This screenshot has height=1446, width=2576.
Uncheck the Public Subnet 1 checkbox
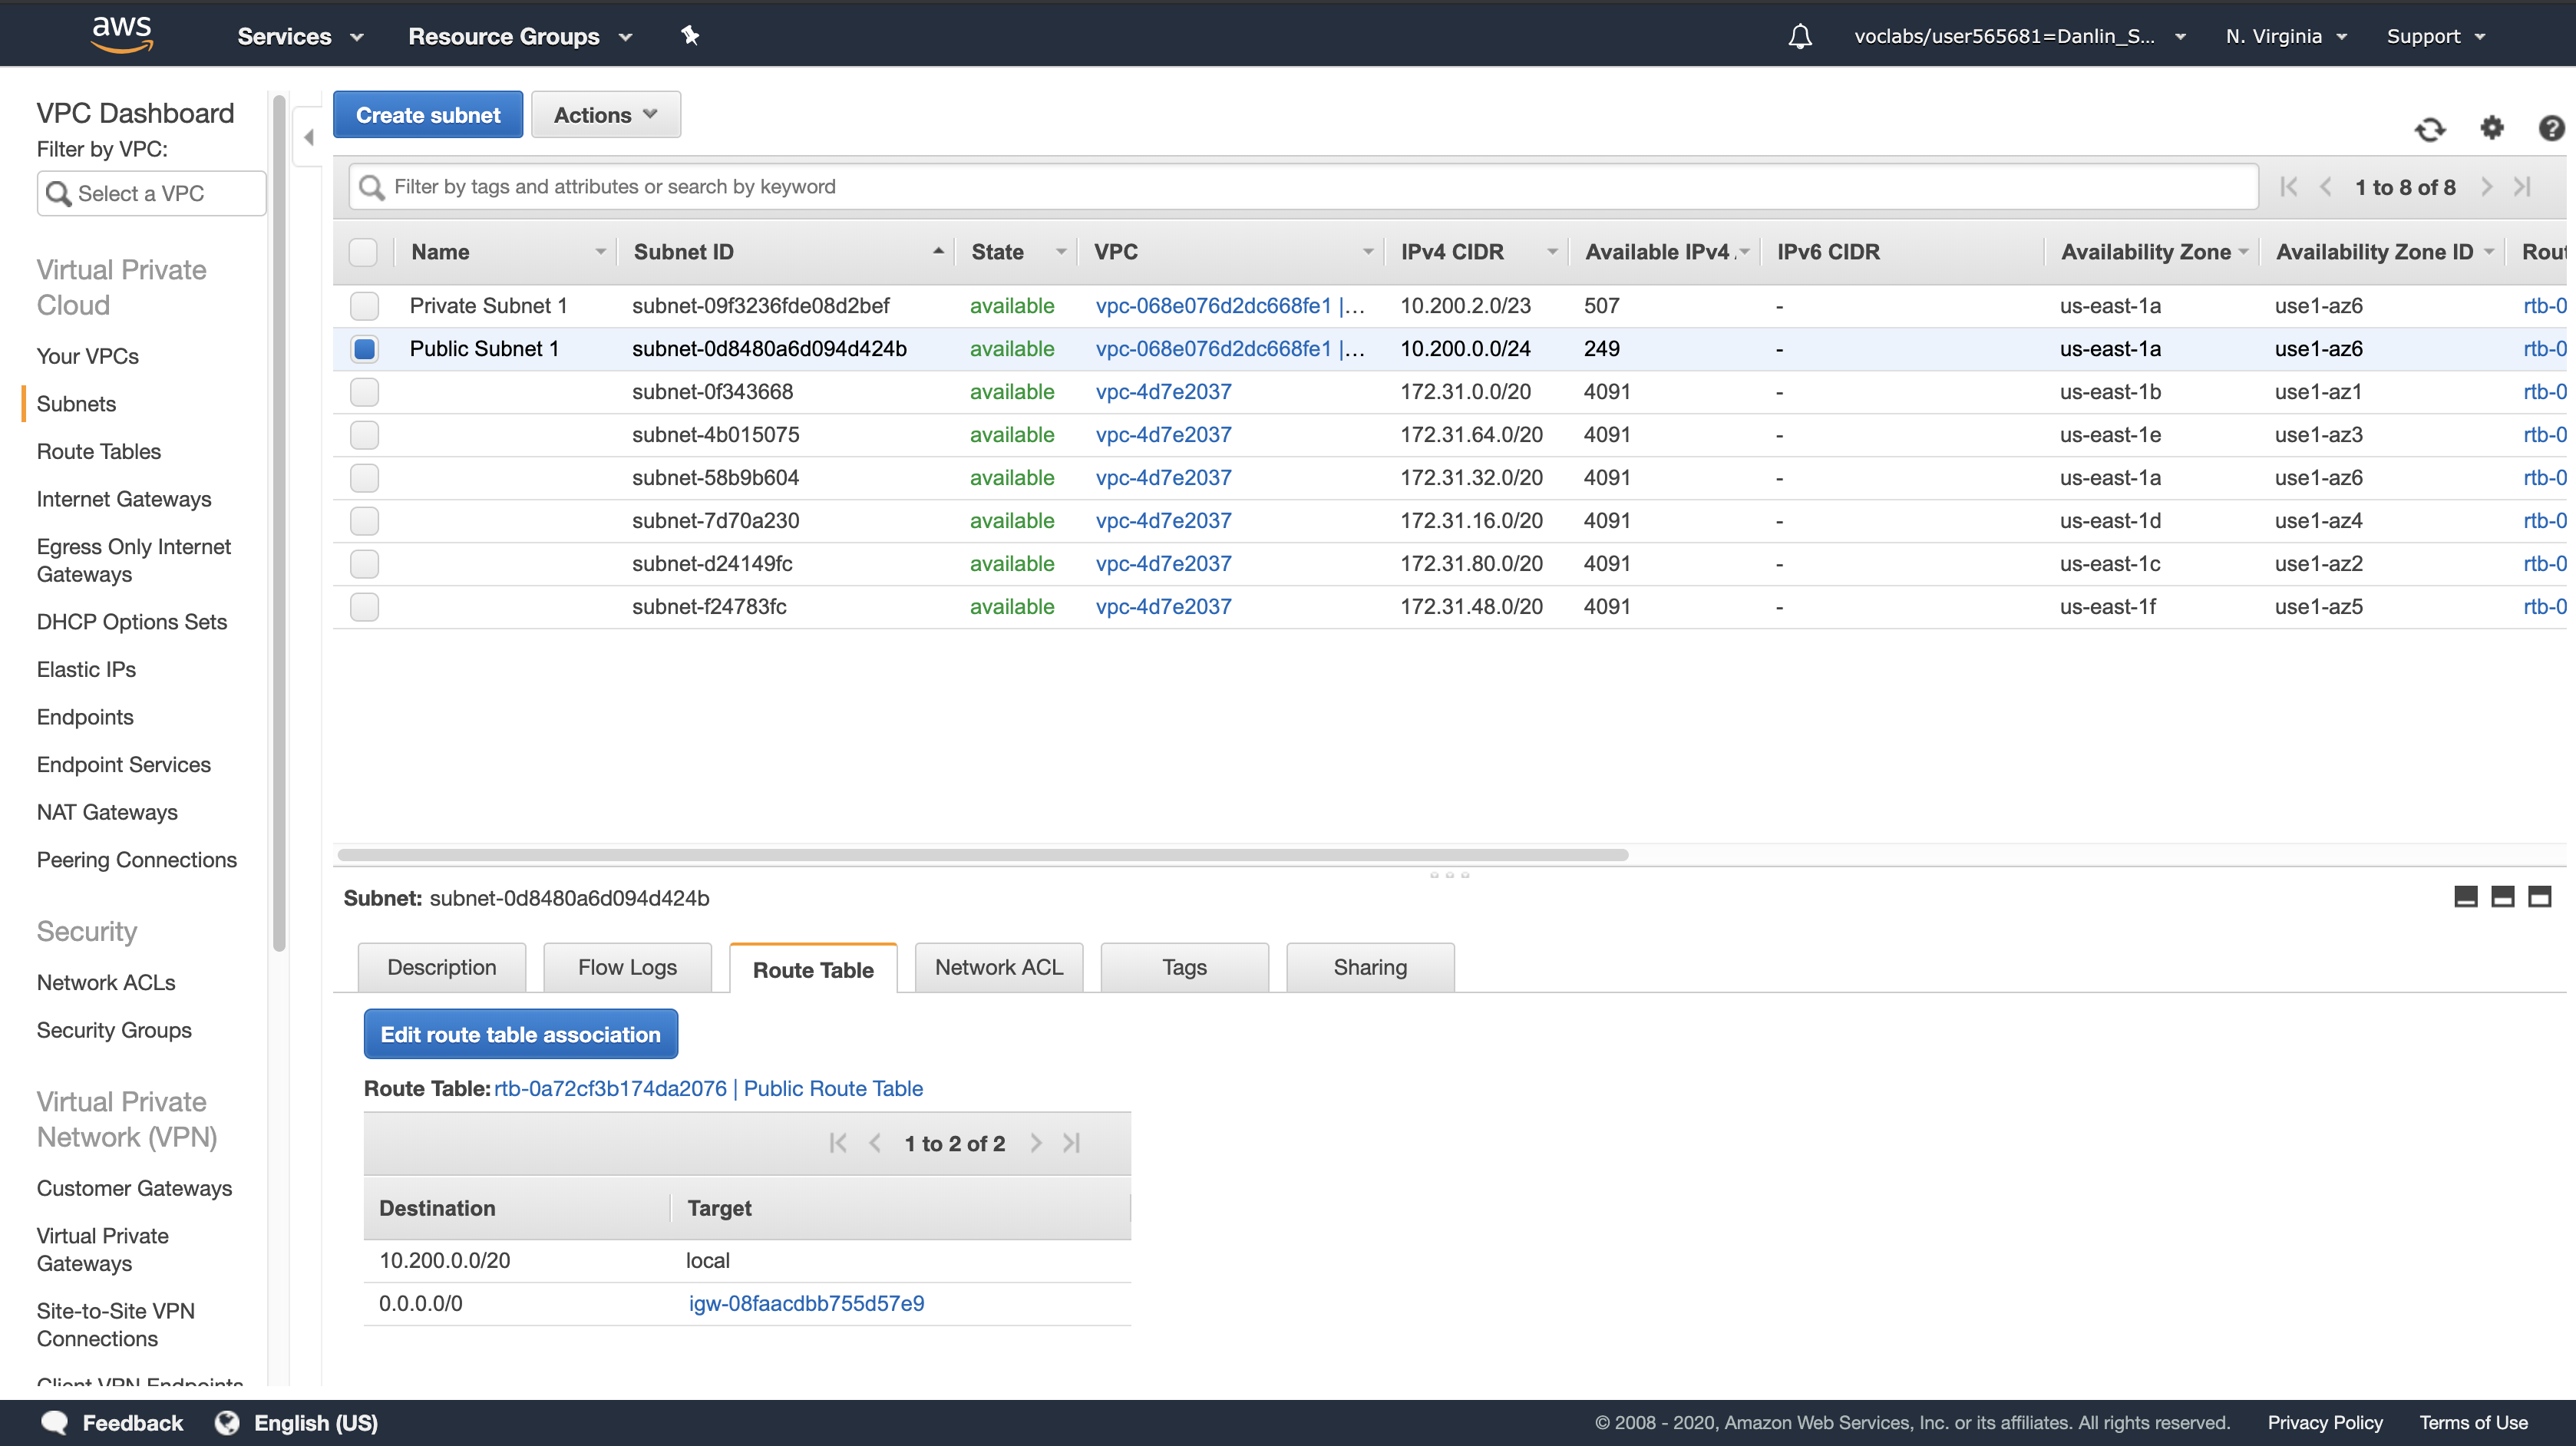tap(364, 349)
